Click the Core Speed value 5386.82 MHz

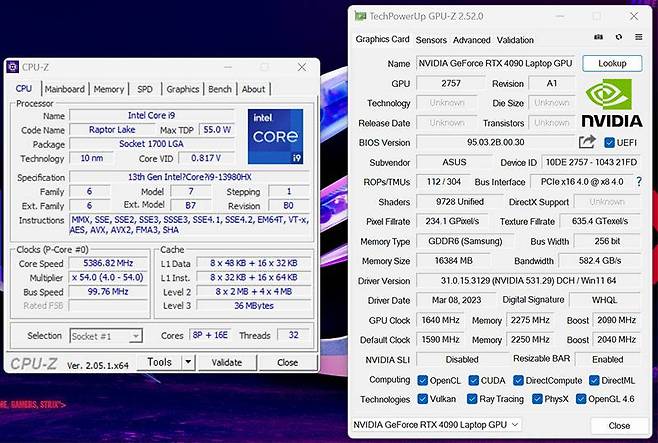(108, 263)
